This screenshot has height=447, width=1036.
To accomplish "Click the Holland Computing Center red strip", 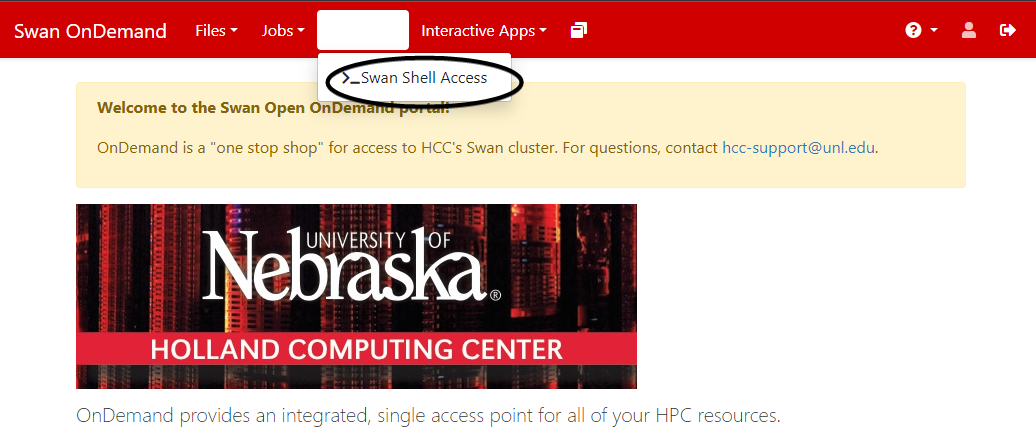I will coord(356,349).
